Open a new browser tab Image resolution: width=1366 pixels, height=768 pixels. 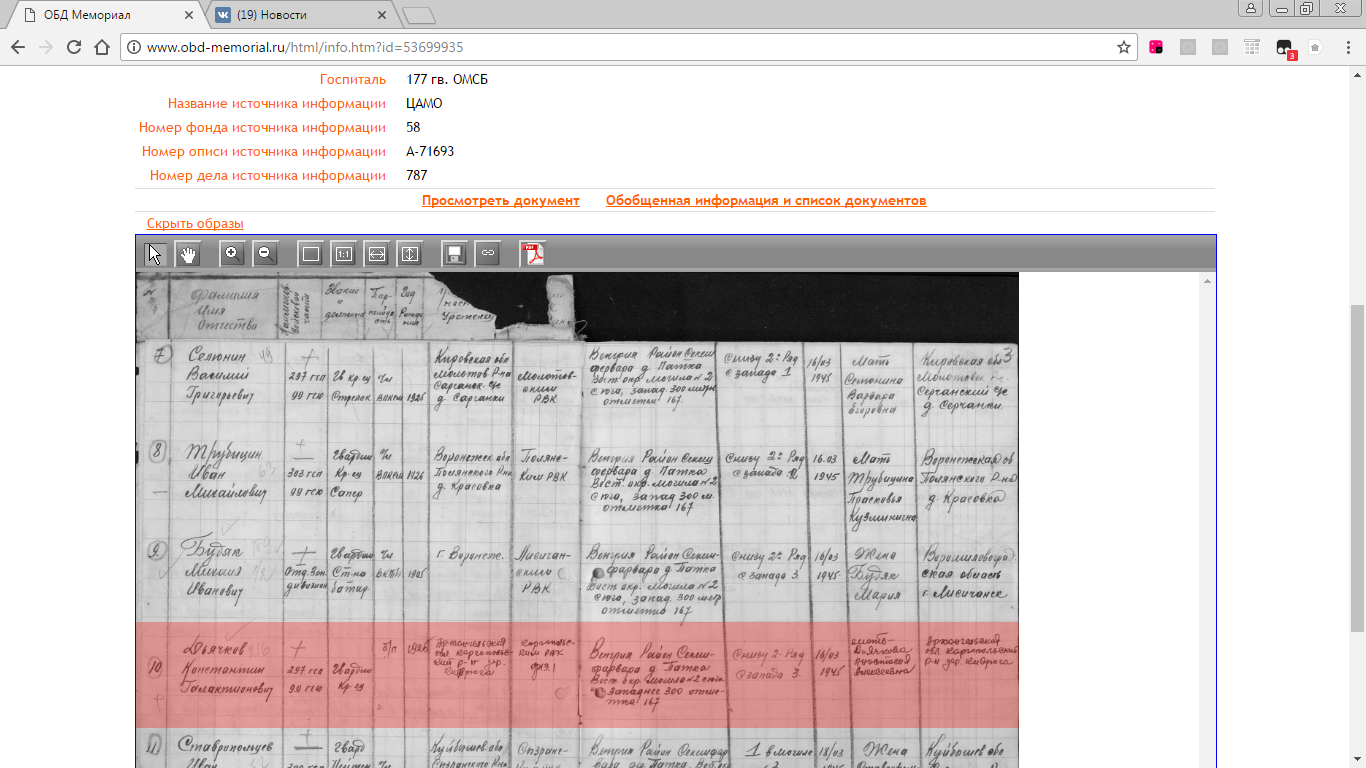point(418,15)
